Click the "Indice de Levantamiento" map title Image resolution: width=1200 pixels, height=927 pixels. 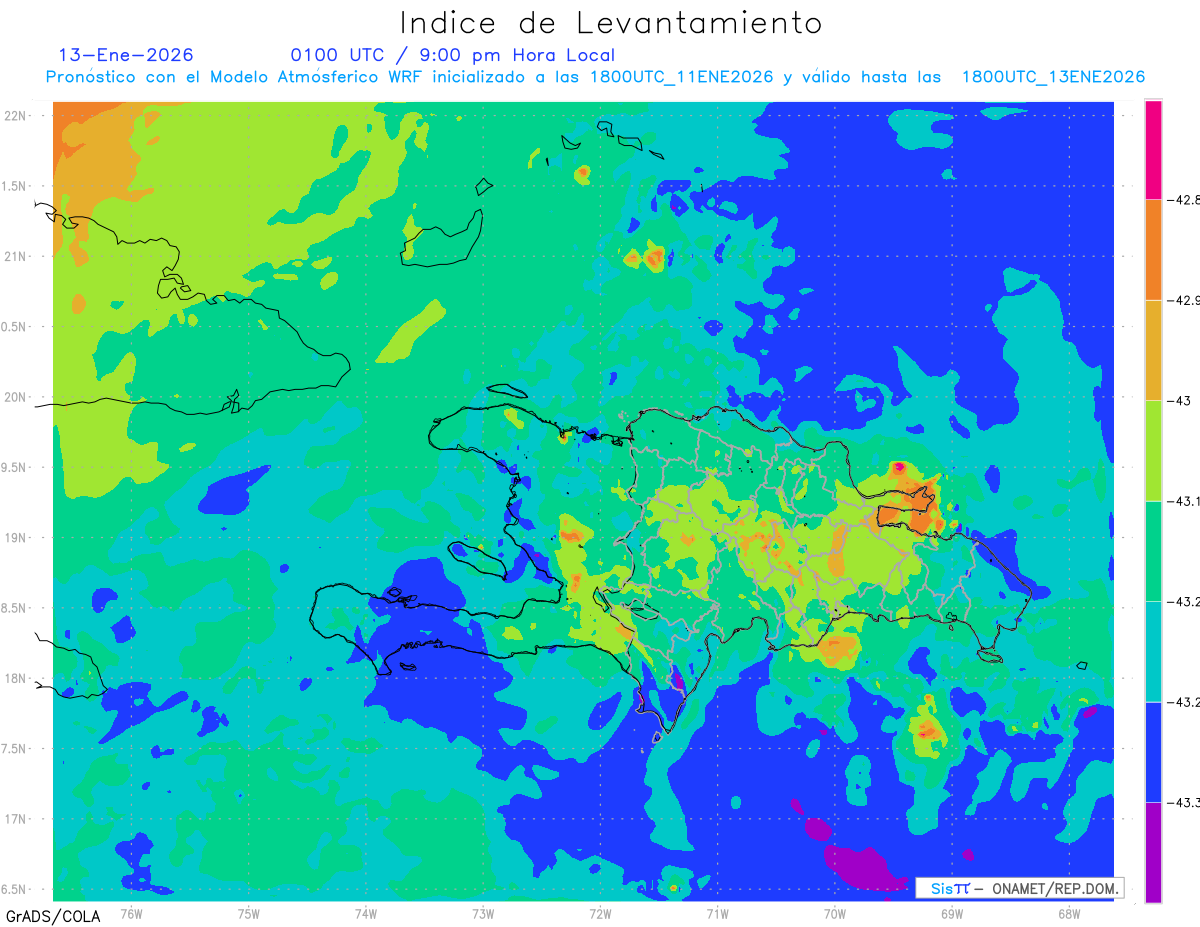(611, 23)
